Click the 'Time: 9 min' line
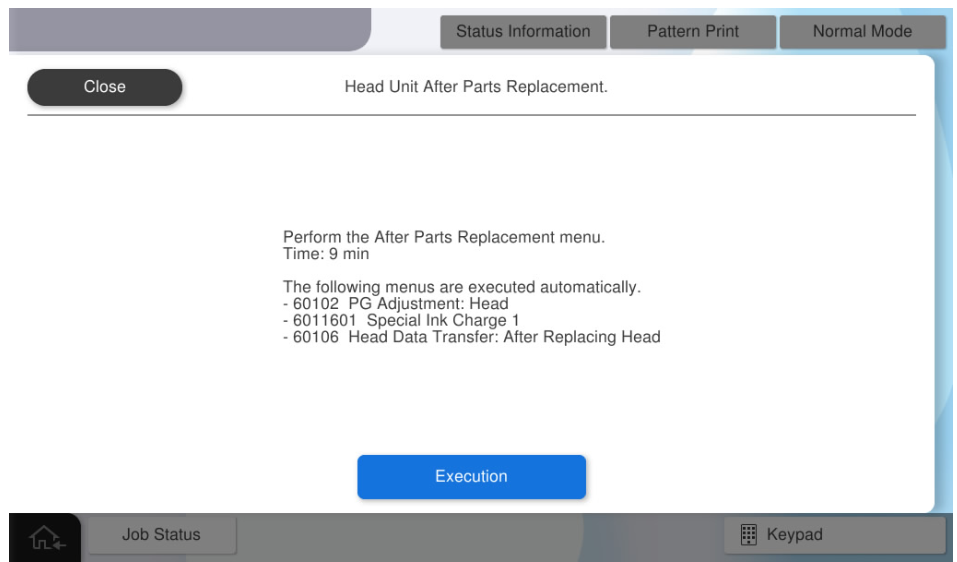The width and height of the screenshot is (957, 562). [326, 254]
